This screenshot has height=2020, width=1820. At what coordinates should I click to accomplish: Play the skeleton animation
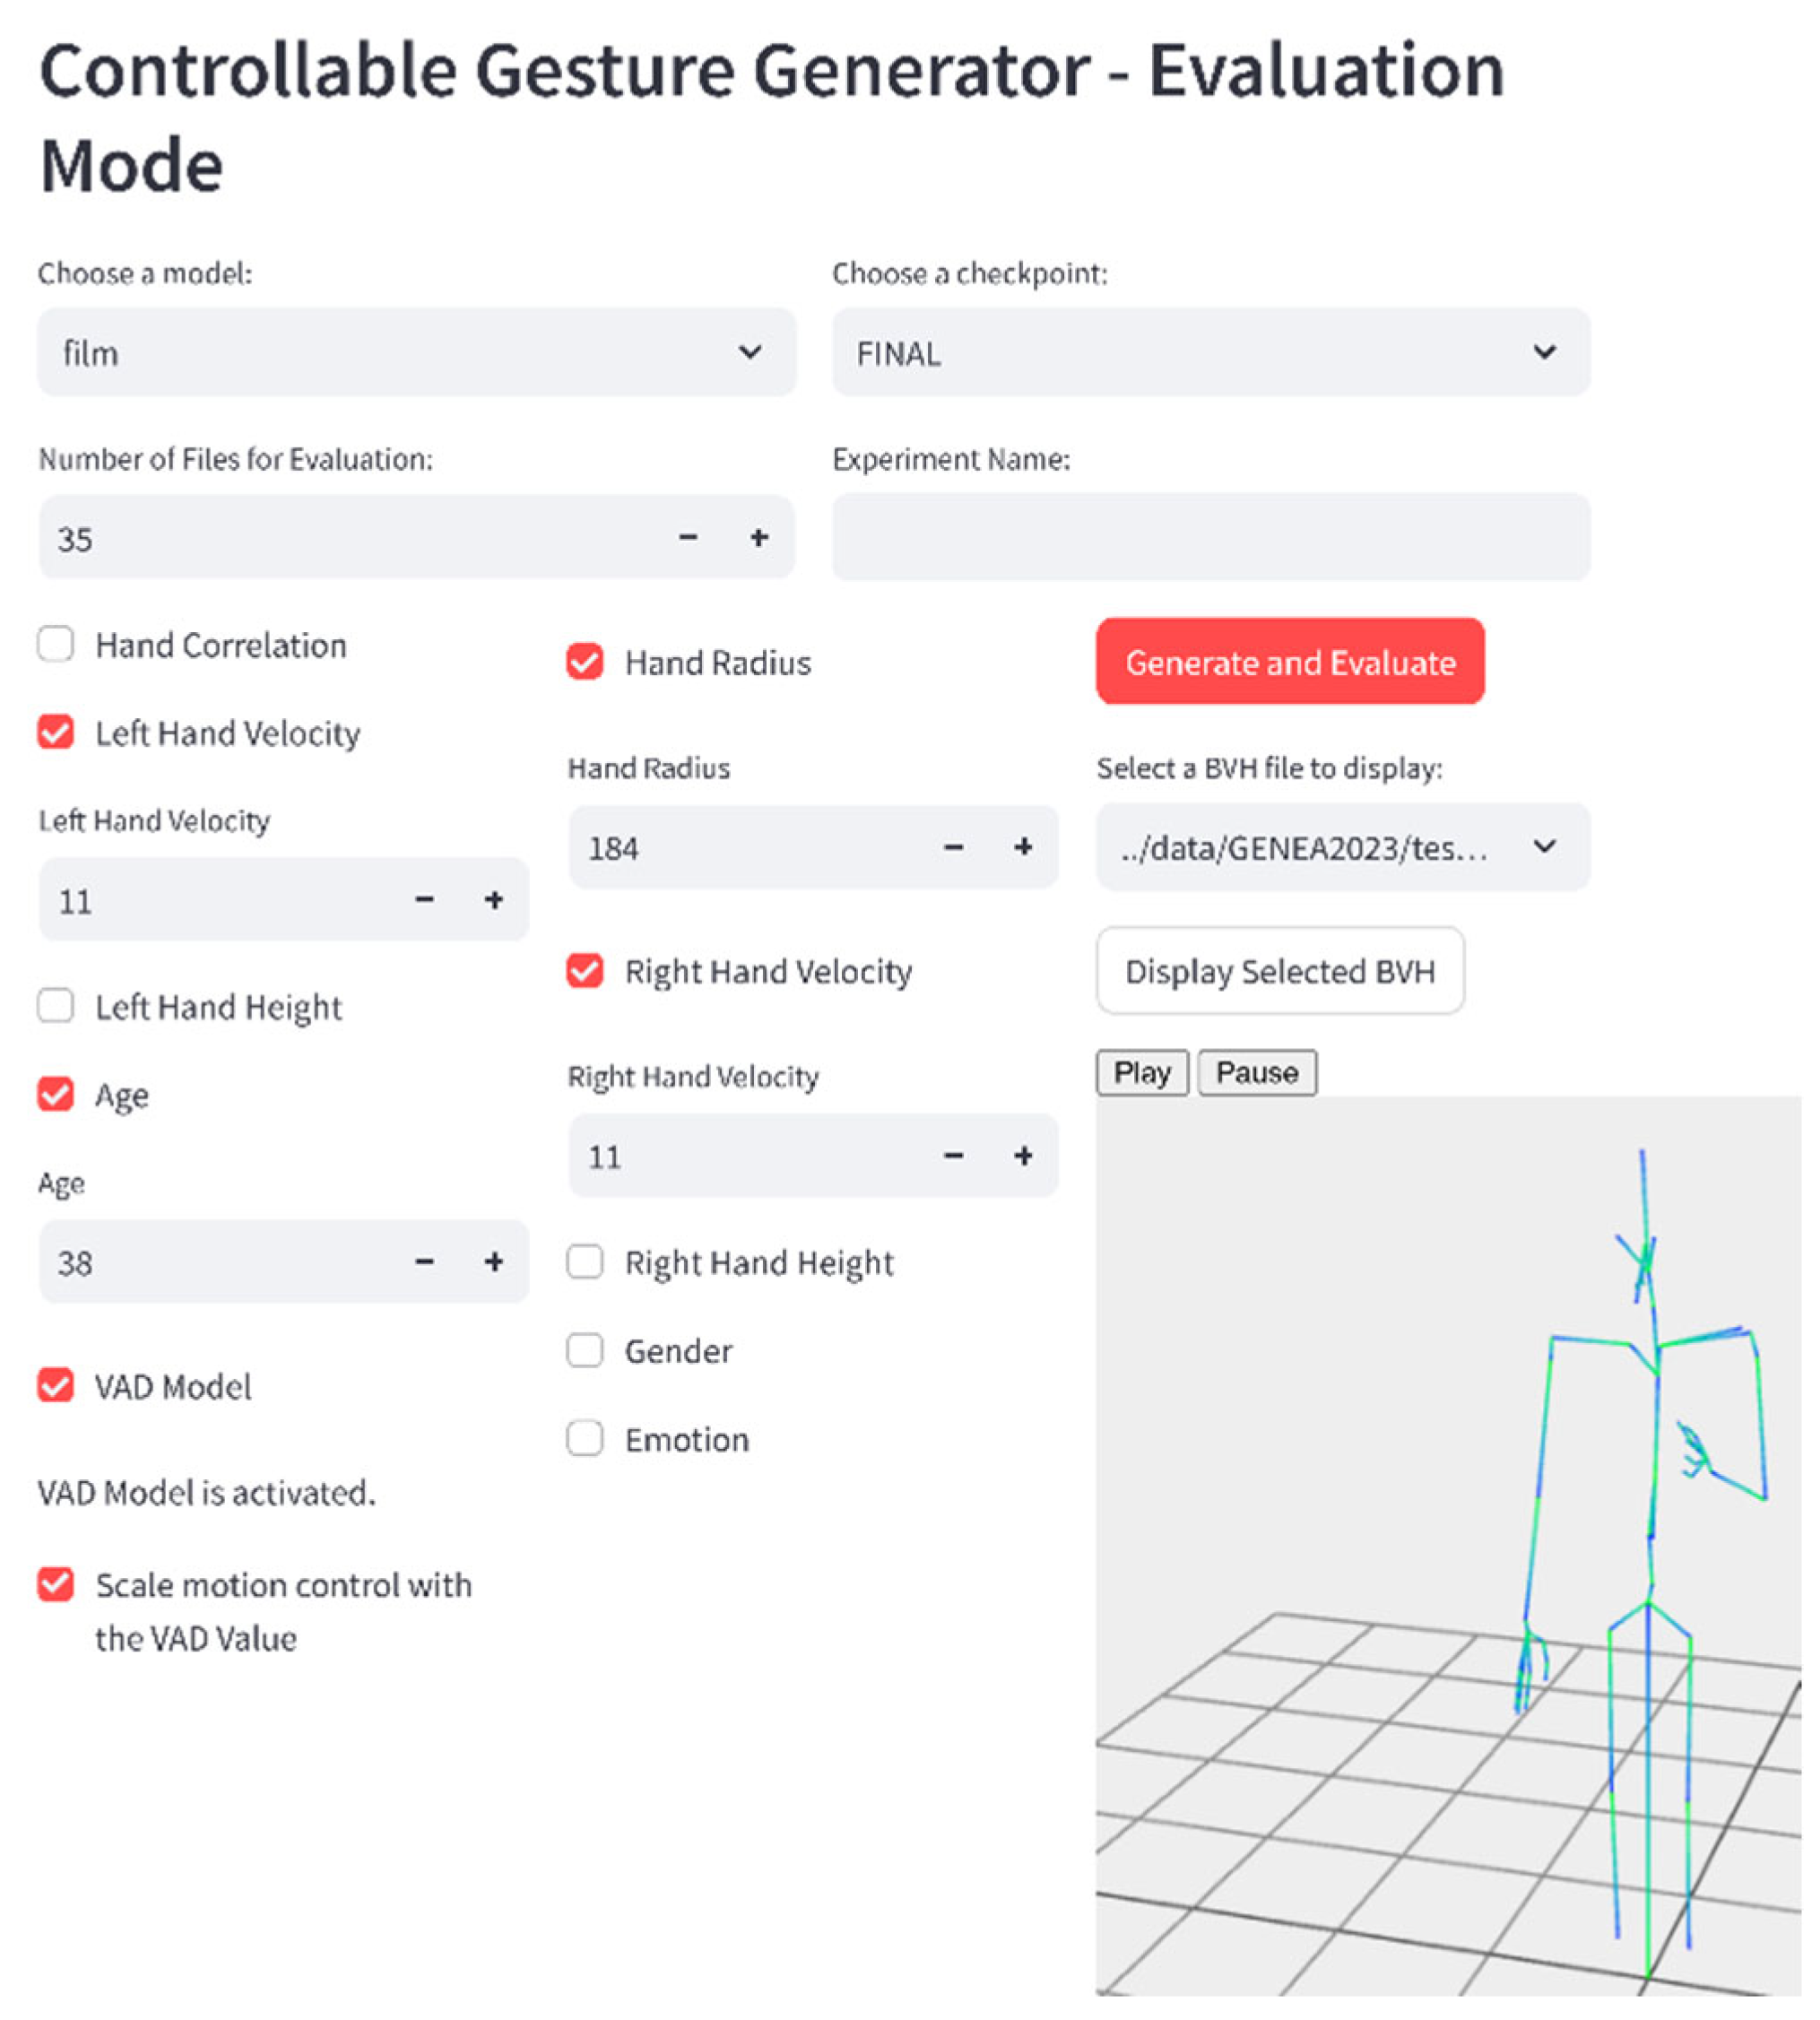1142,1073
